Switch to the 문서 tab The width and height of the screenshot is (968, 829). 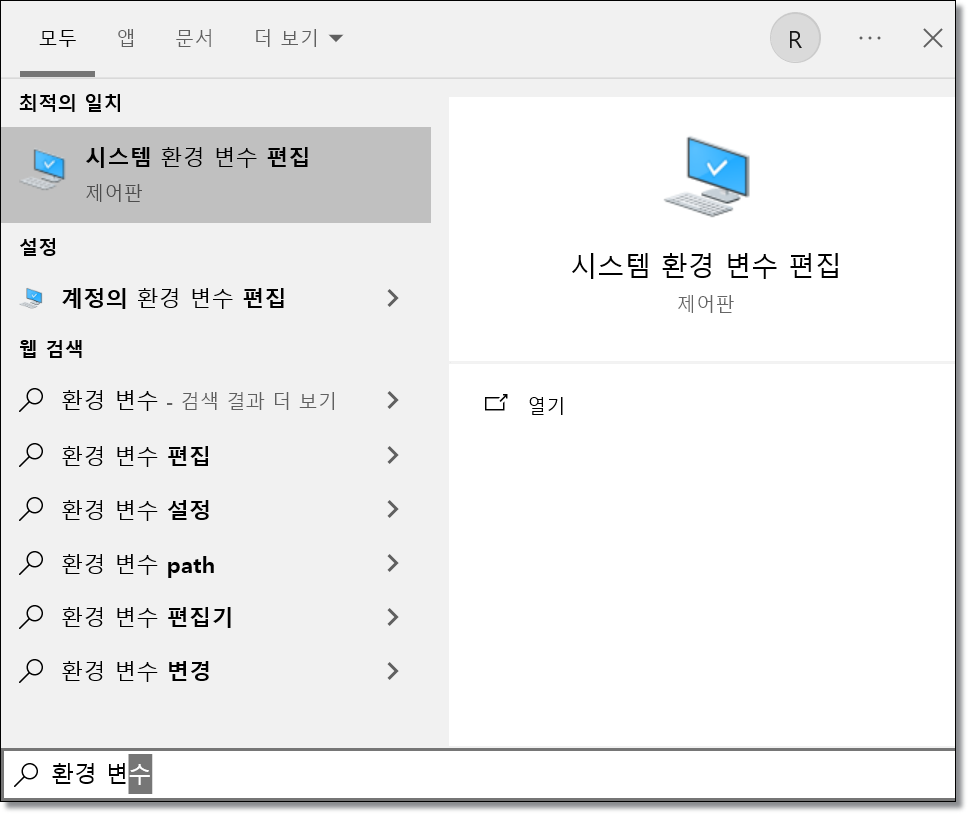[x=194, y=38]
